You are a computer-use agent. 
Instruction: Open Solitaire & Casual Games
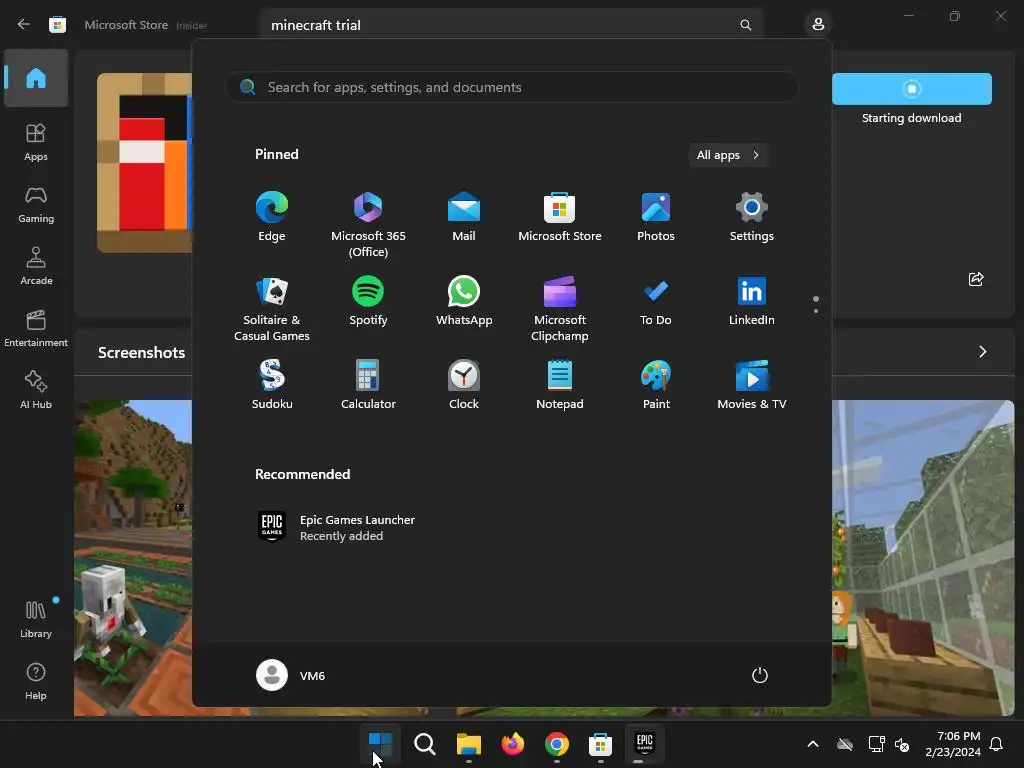272,309
